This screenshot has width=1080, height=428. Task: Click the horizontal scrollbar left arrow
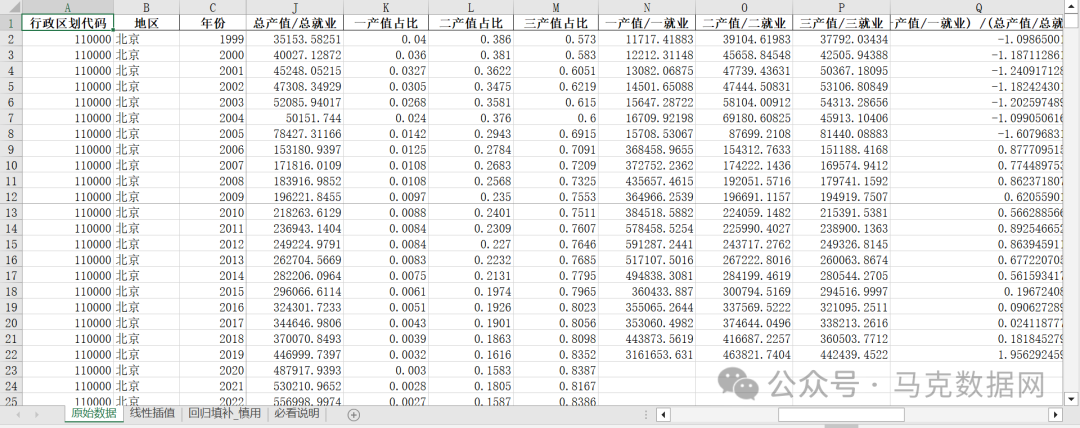pos(663,414)
